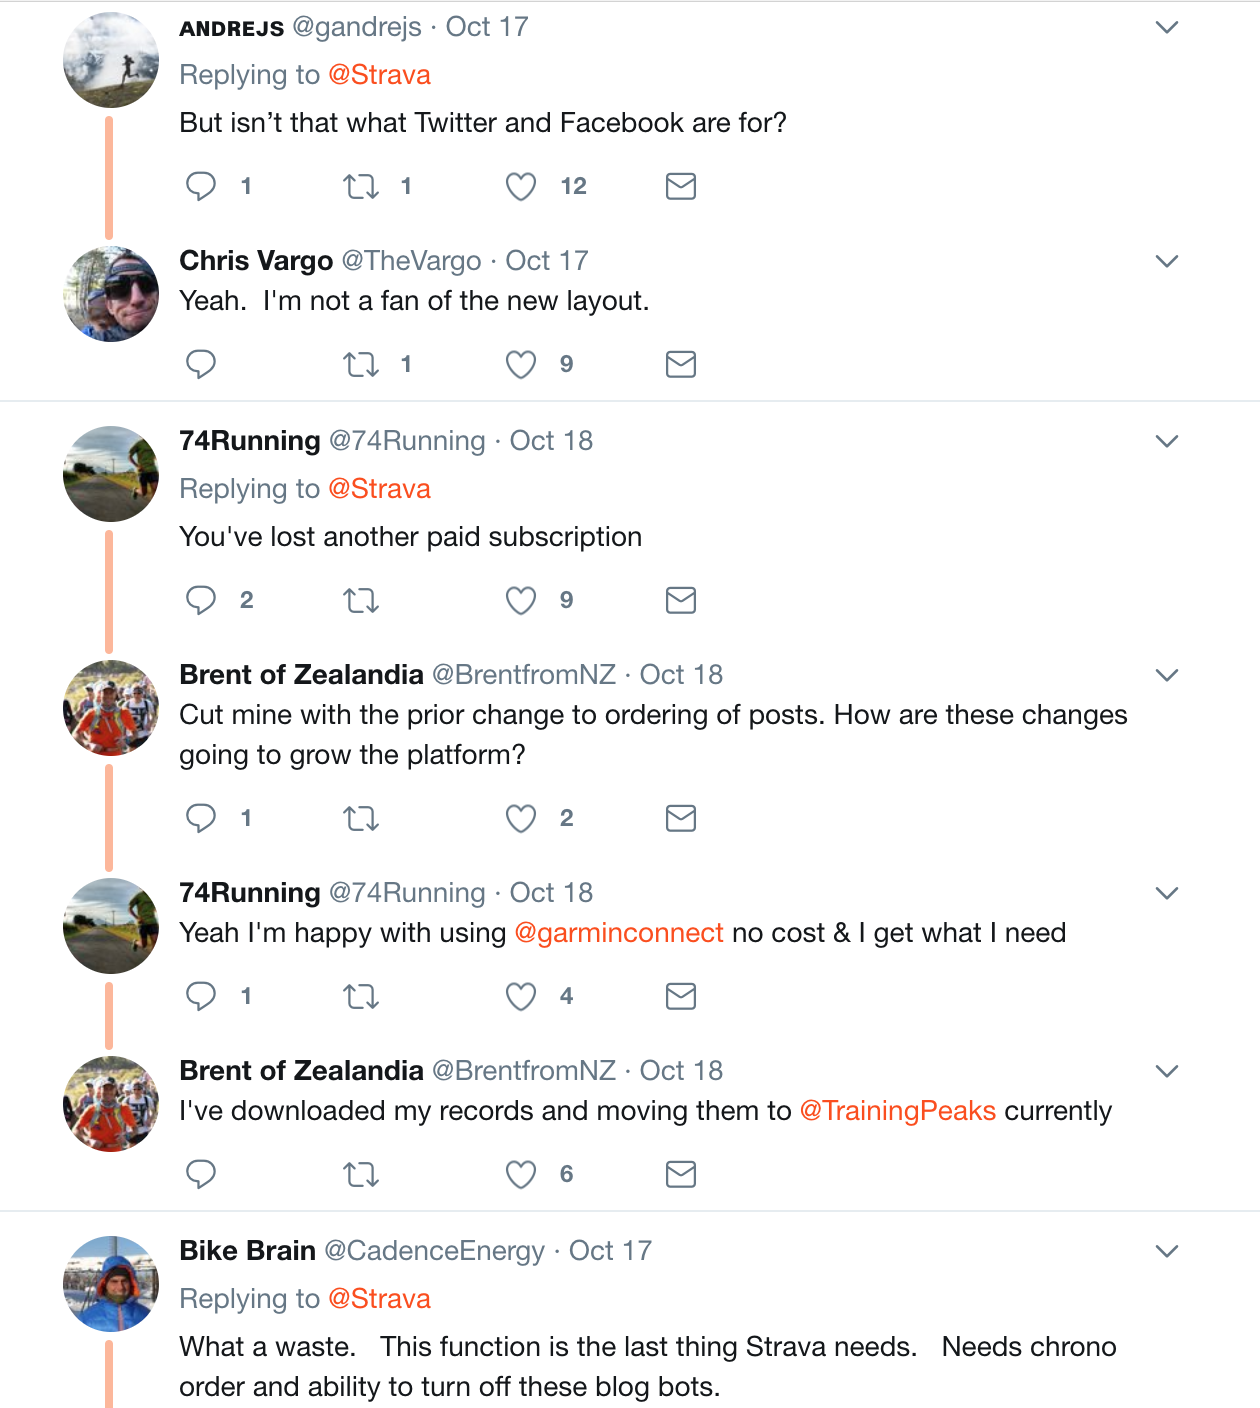Viewport: 1260px width, 1408px height.
Task: Open the @garminconnect mention link
Action: pyautogui.click(x=618, y=933)
